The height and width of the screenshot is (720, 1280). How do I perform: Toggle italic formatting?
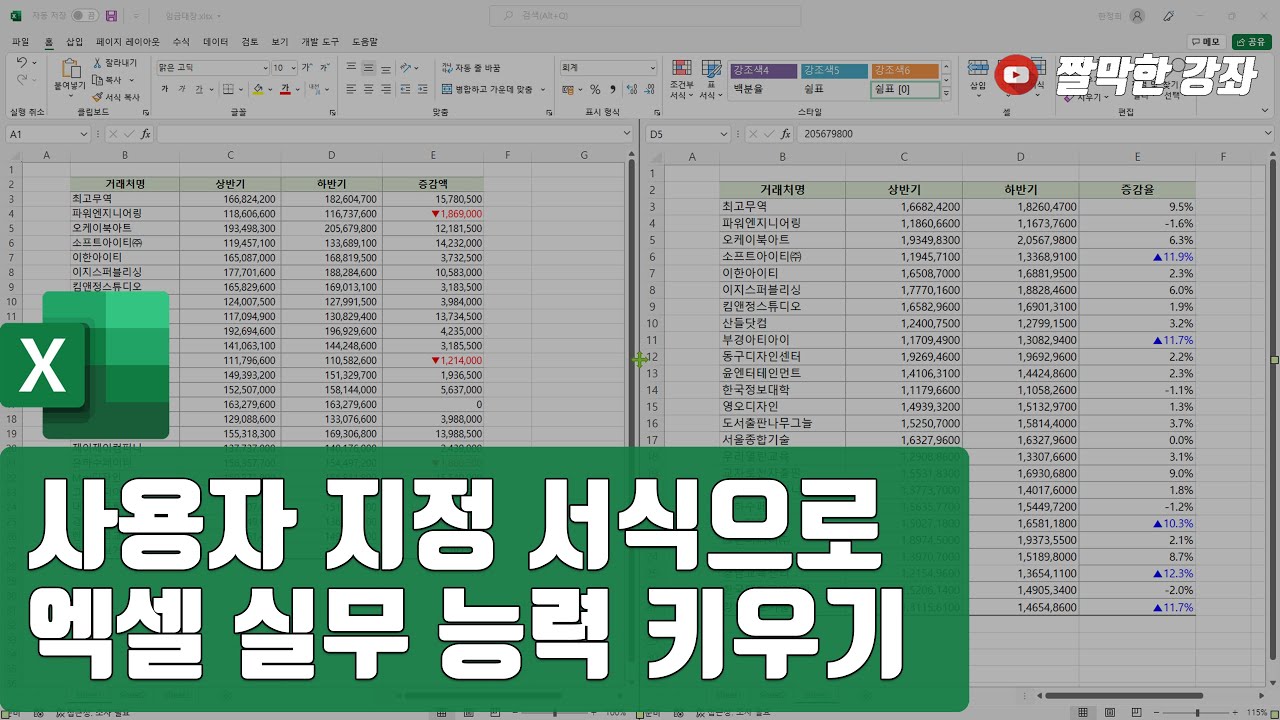pos(182,89)
